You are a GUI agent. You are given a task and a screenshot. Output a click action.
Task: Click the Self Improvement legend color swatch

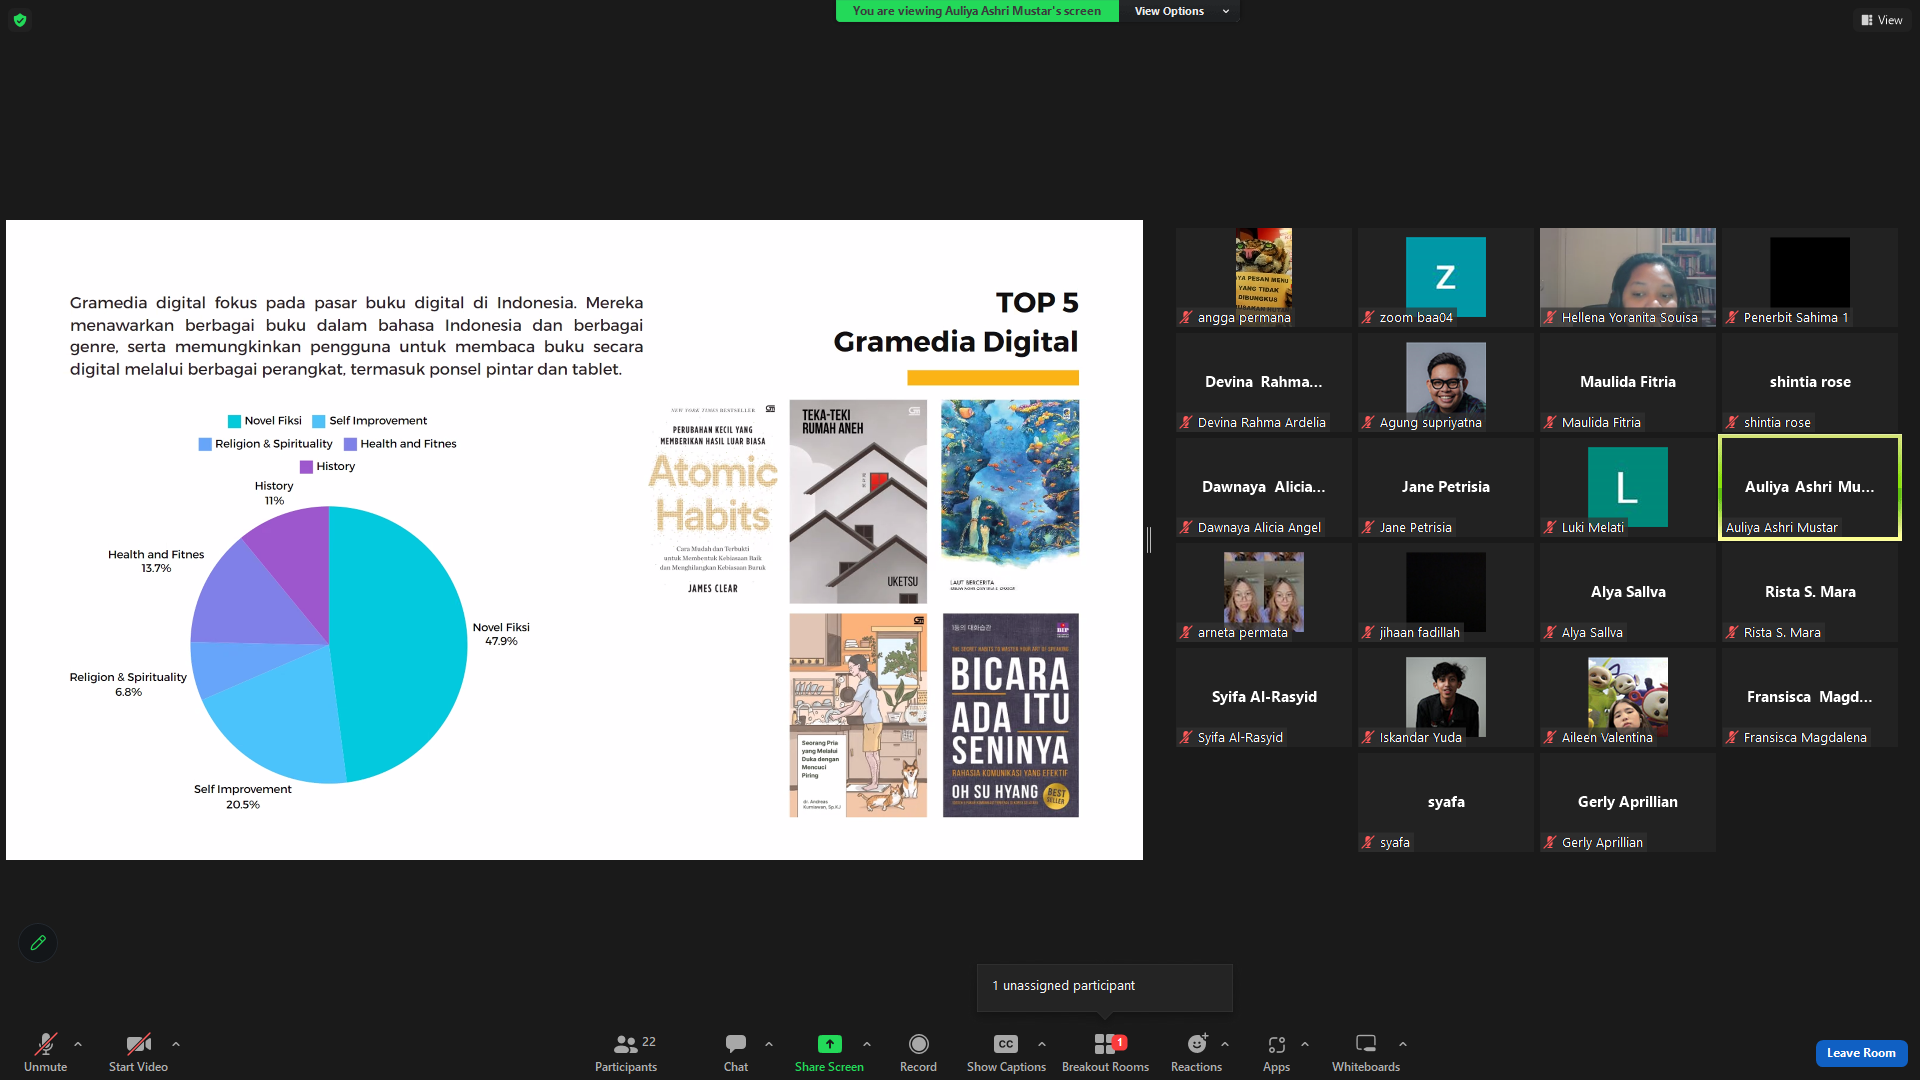pos(319,421)
